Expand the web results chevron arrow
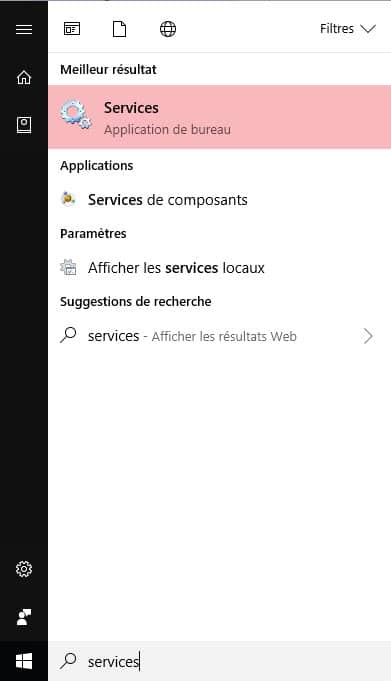This screenshot has height=681, width=391. tap(368, 336)
